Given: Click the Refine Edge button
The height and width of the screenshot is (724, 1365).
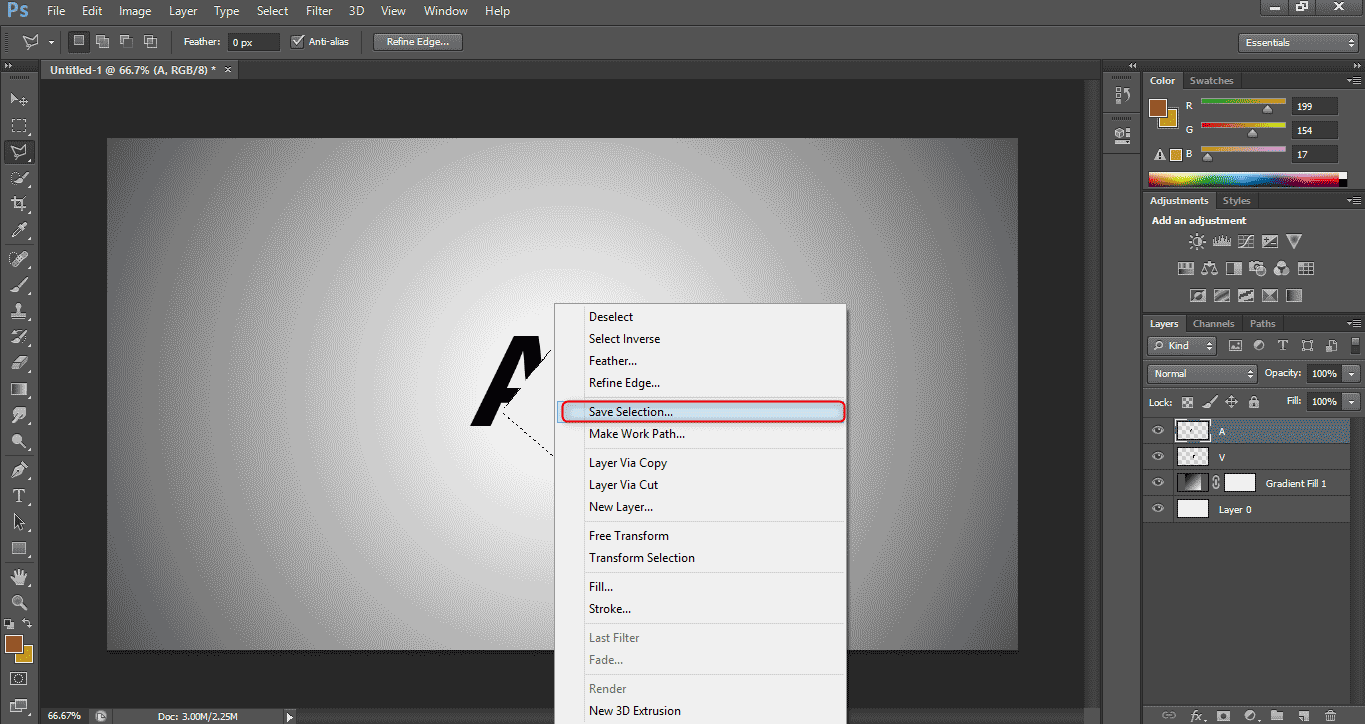Looking at the screenshot, I should click(x=418, y=42).
